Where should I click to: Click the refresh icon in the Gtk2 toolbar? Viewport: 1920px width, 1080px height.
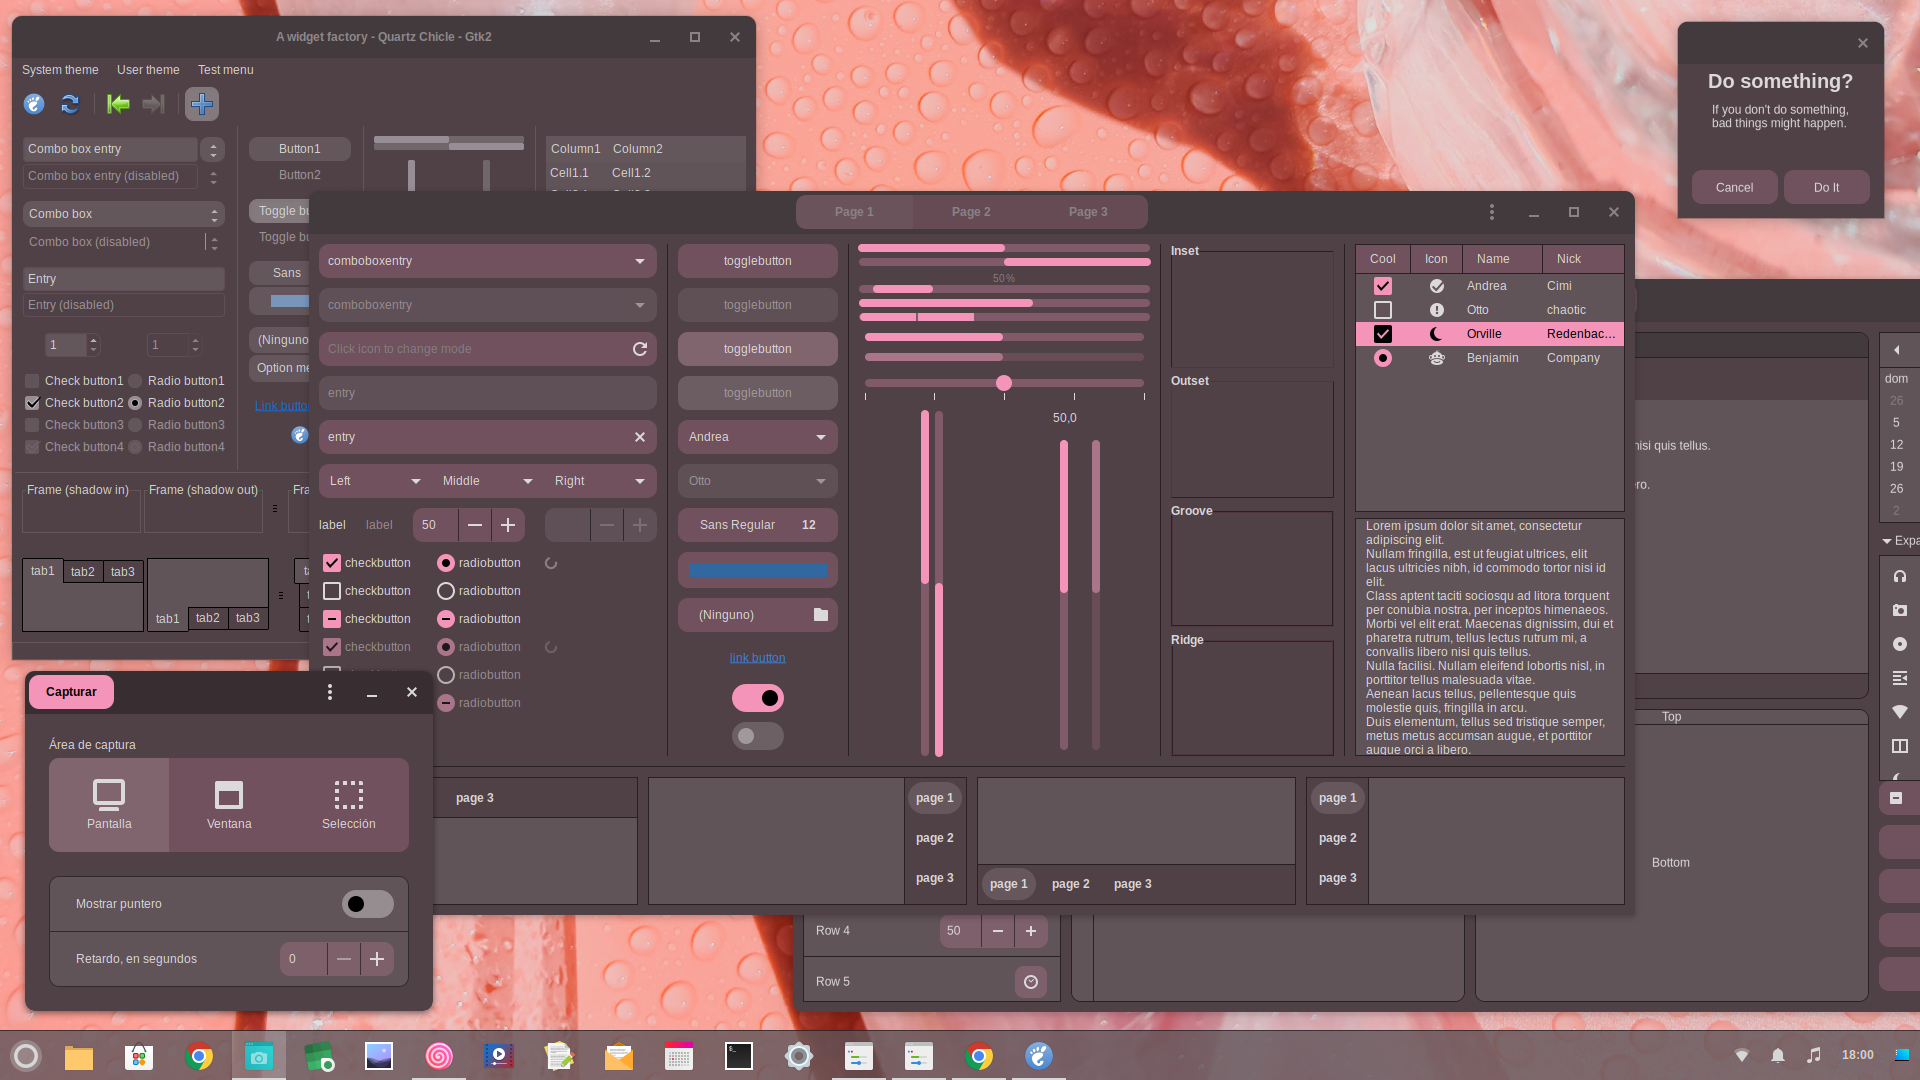point(70,104)
